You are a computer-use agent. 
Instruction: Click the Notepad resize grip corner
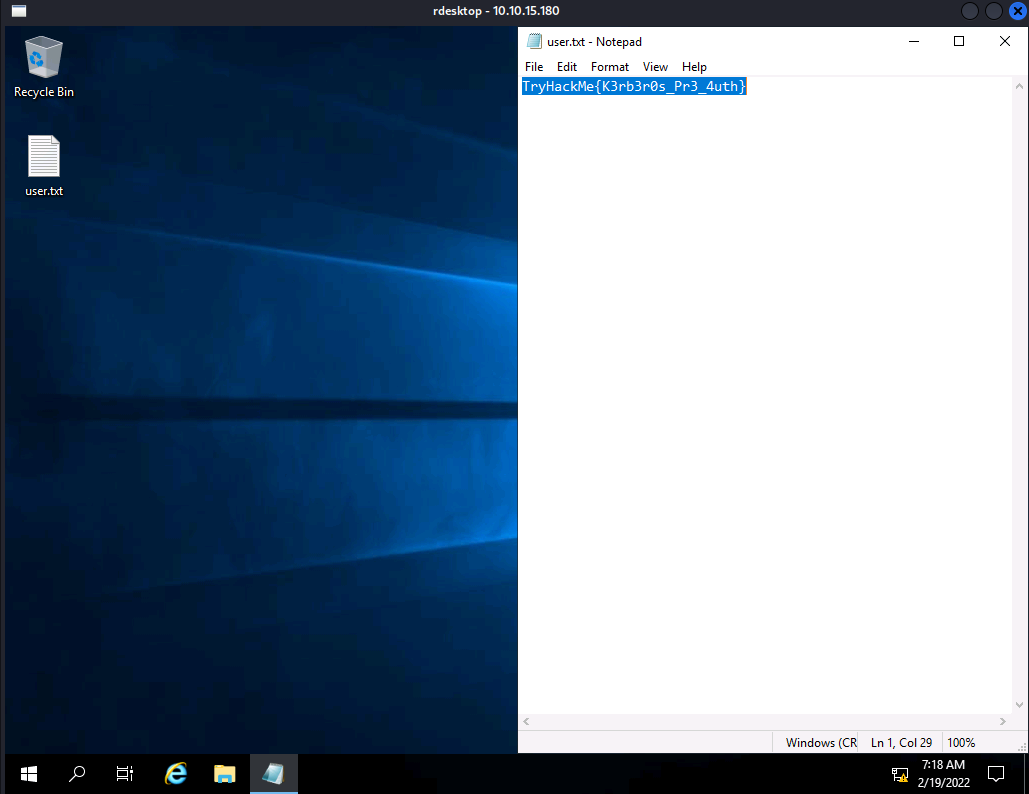point(1022,747)
